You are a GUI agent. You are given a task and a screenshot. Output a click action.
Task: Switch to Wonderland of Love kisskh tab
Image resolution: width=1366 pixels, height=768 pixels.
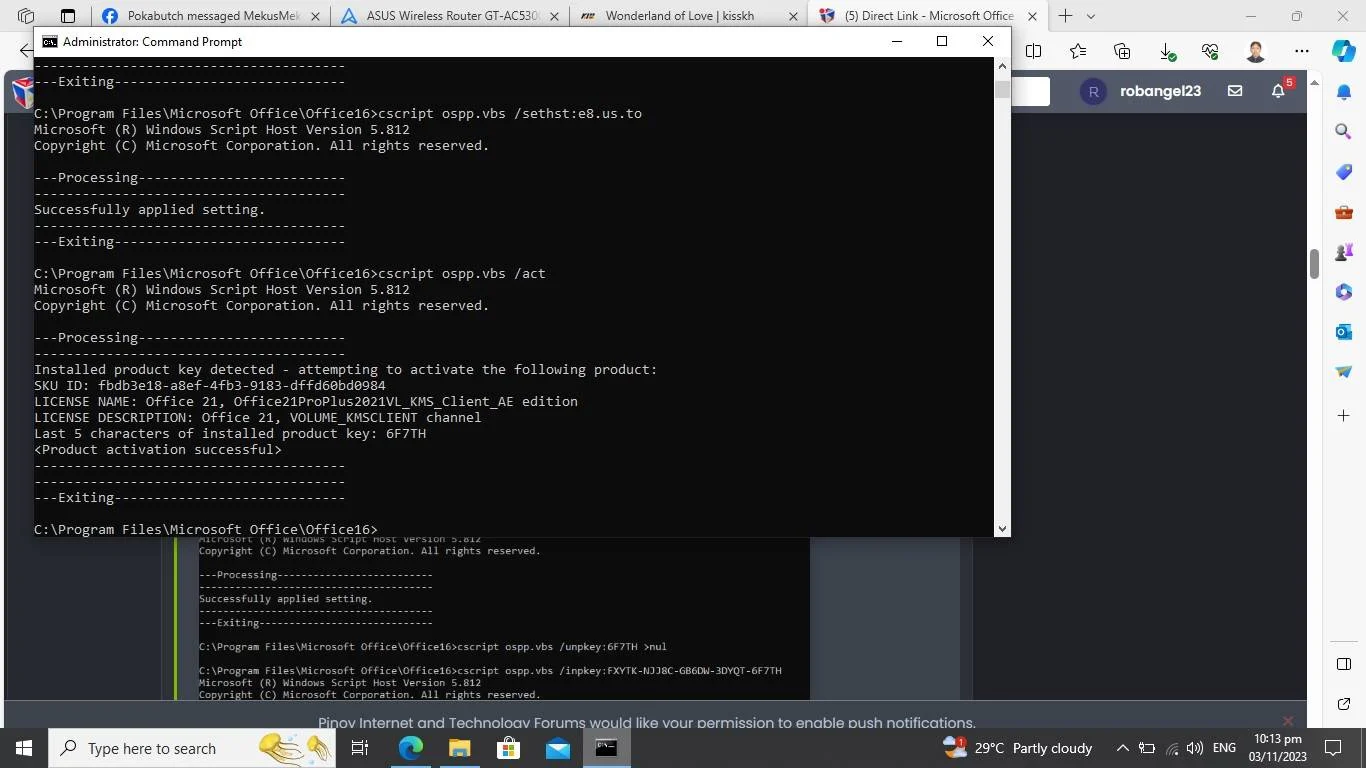click(x=689, y=16)
